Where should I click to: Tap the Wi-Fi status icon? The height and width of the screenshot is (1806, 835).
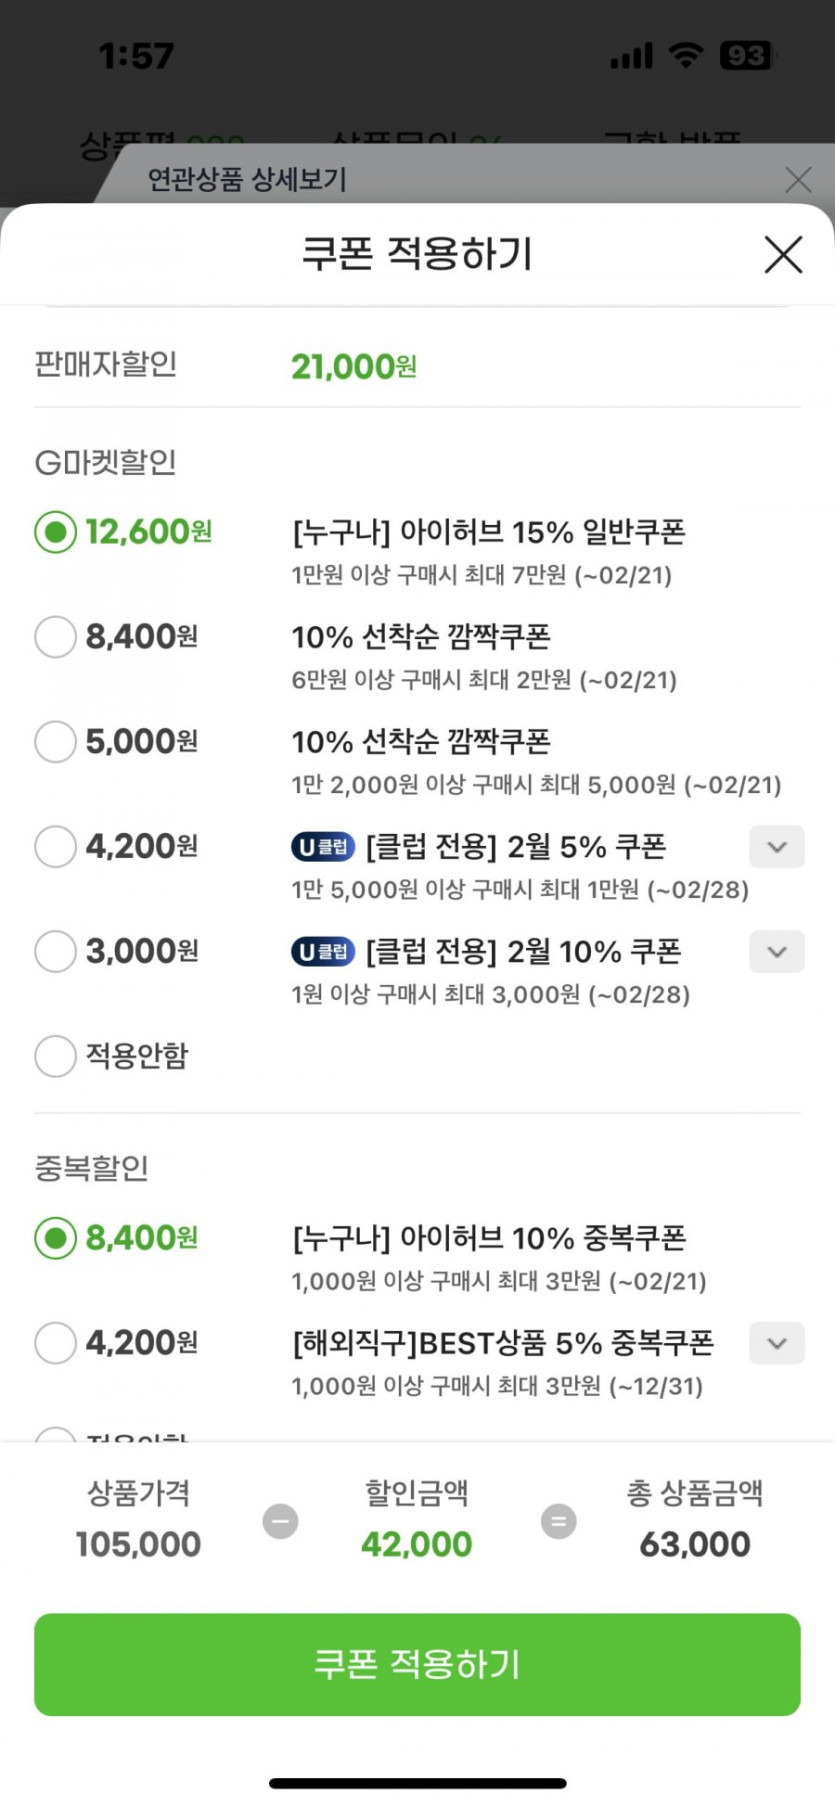pyautogui.click(x=686, y=55)
